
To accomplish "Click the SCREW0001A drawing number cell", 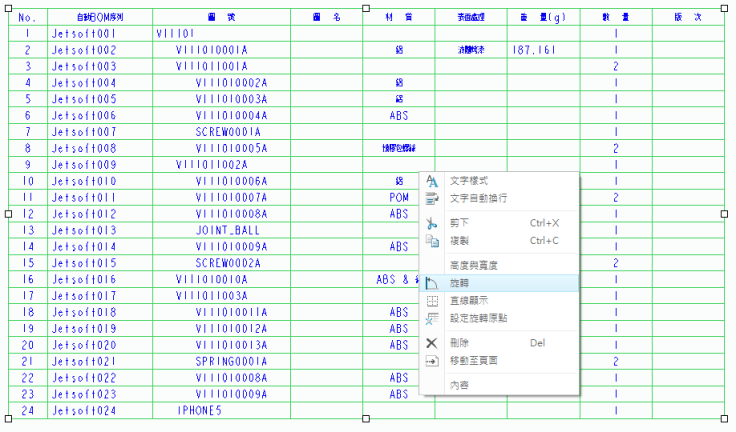I will tap(228, 132).
